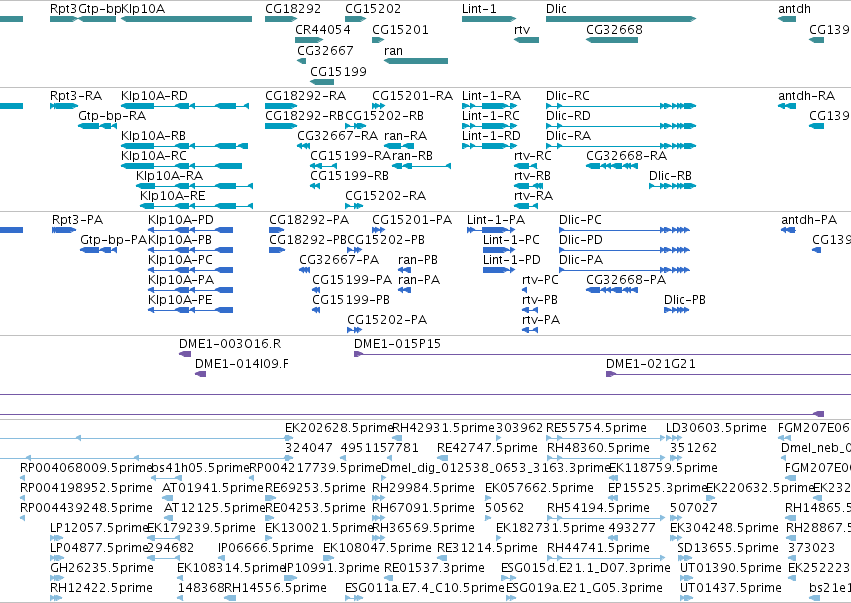Click the UT01437.5prime EST label
851x603 pixels.
(x=731, y=588)
